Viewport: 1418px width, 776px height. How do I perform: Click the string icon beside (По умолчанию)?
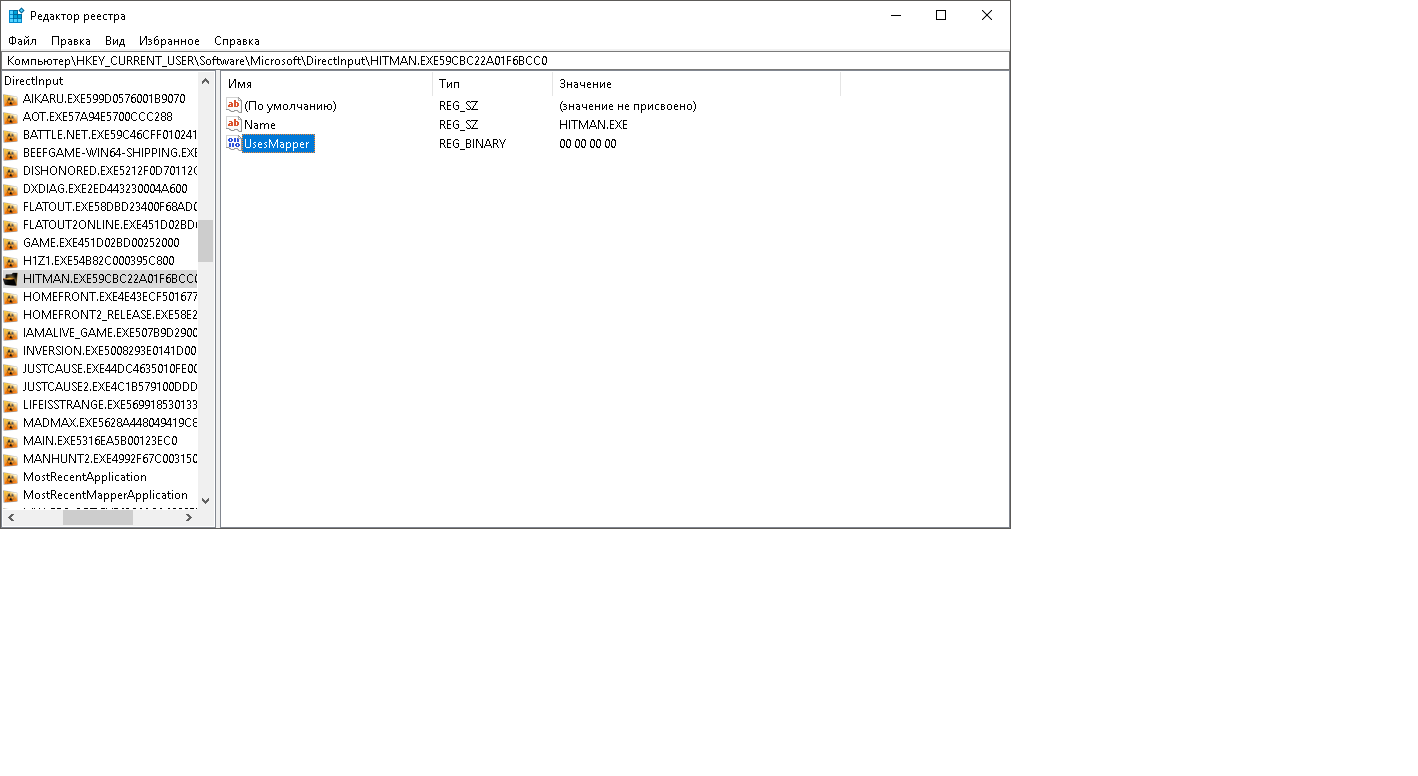(x=234, y=105)
